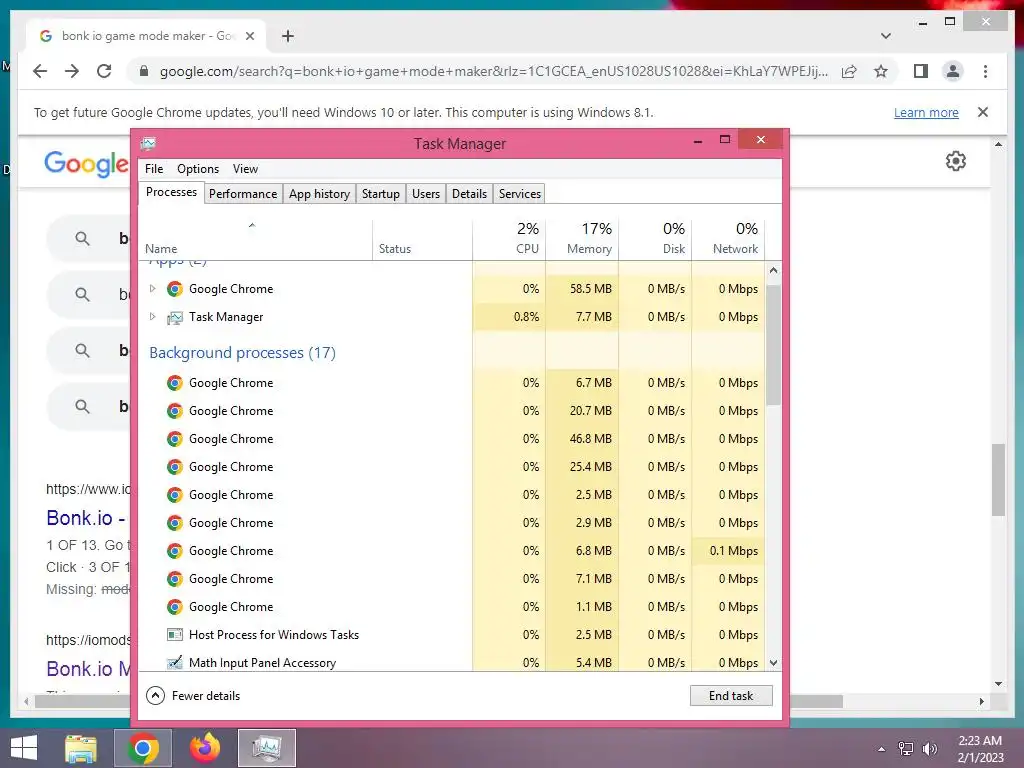
Task: Close the bonk io game mode maker tab
Action: (249, 36)
